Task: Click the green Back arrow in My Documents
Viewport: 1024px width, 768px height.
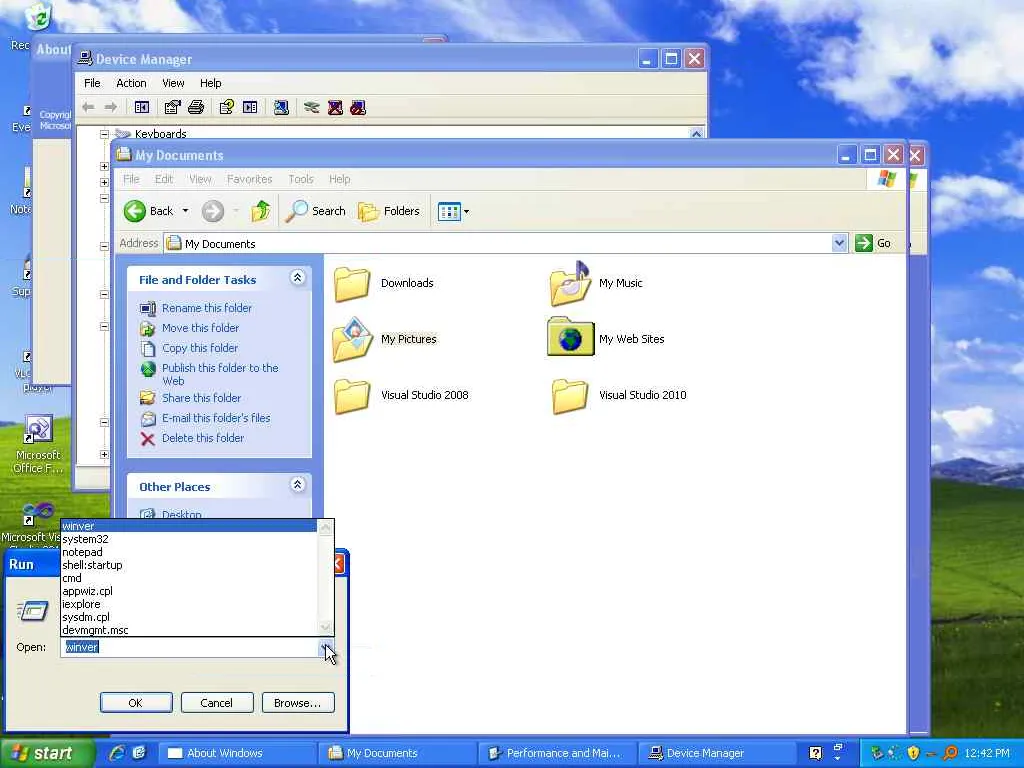Action: [135, 211]
